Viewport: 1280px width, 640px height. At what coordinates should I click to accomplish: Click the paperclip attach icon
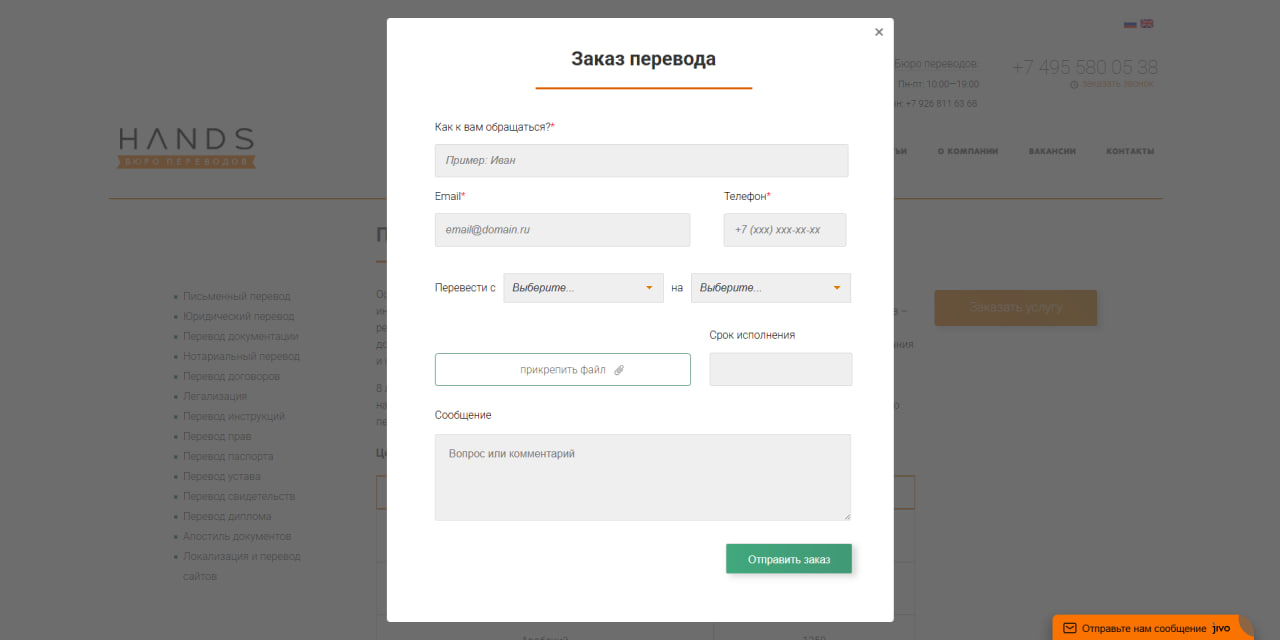coord(619,370)
